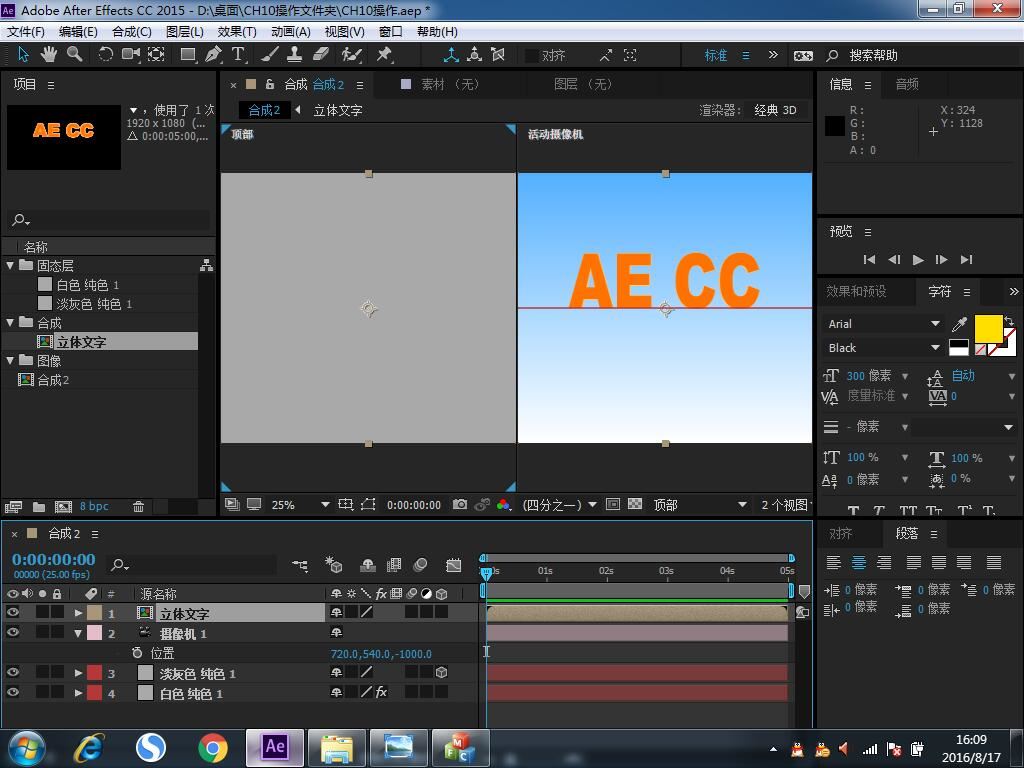Choose the Rotation tool
Viewport: 1024px width, 768px height.
click(105, 55)
